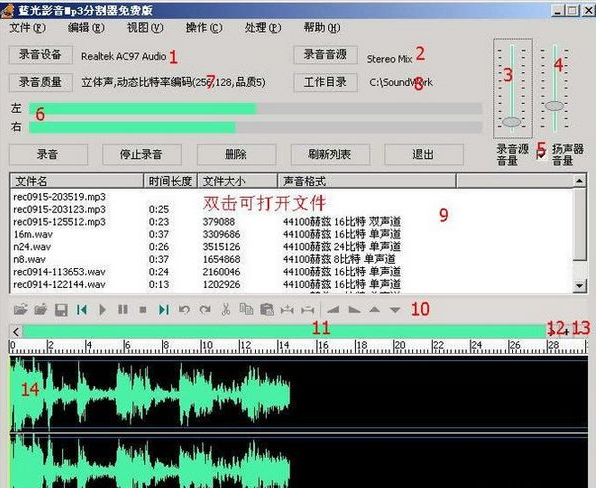Click the floppy disk save icon
Viewport: 600px width, 488px height.
click(61, 310)
